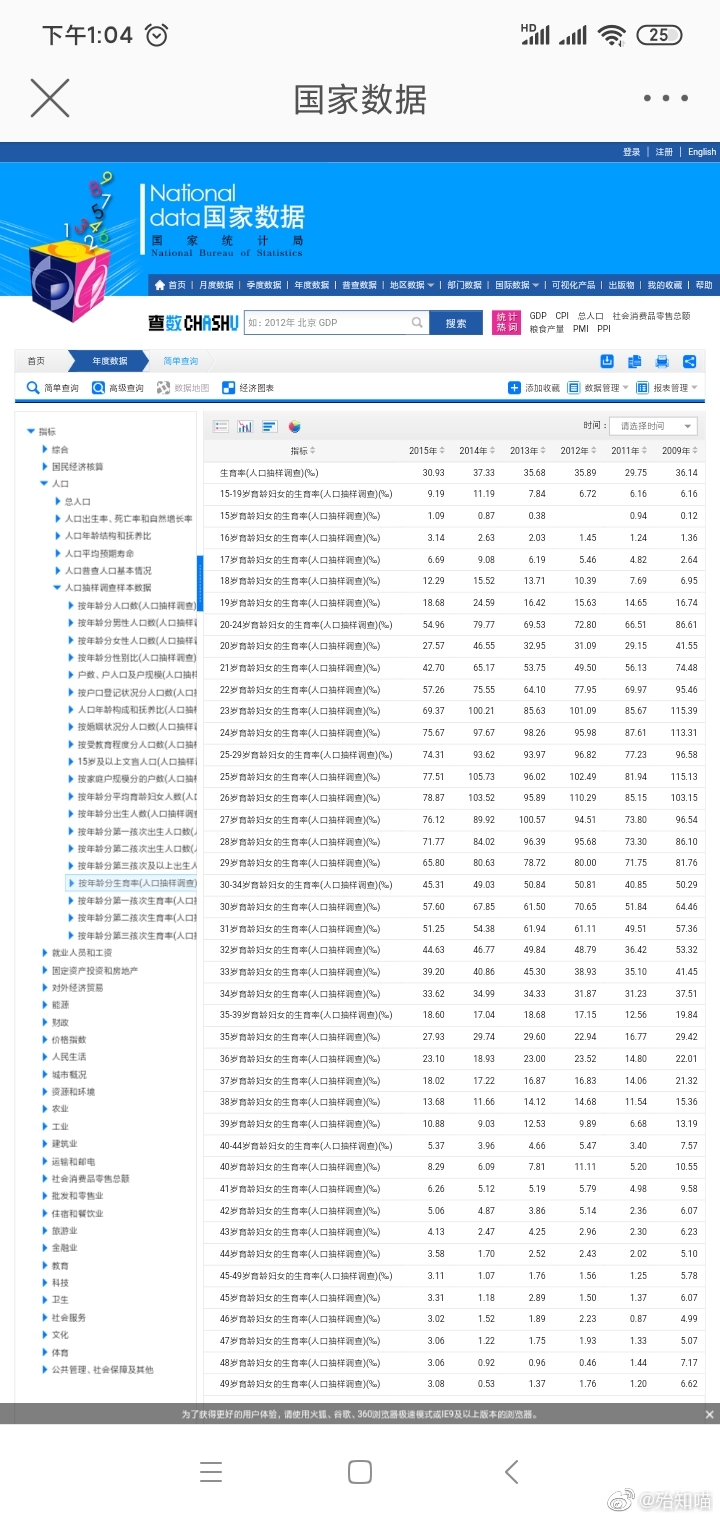The height and width of the screenshot is (1520, 720).
Task: Click the blue share icon
Action: click(x=689, y=362)
